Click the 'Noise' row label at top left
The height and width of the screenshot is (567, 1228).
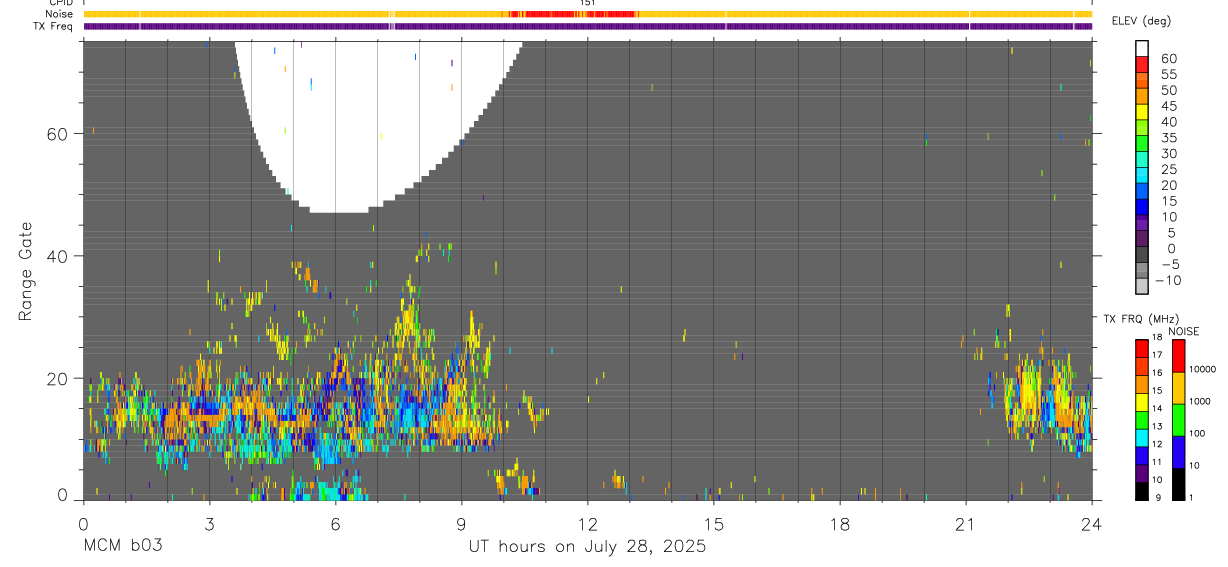click(61, 14)
